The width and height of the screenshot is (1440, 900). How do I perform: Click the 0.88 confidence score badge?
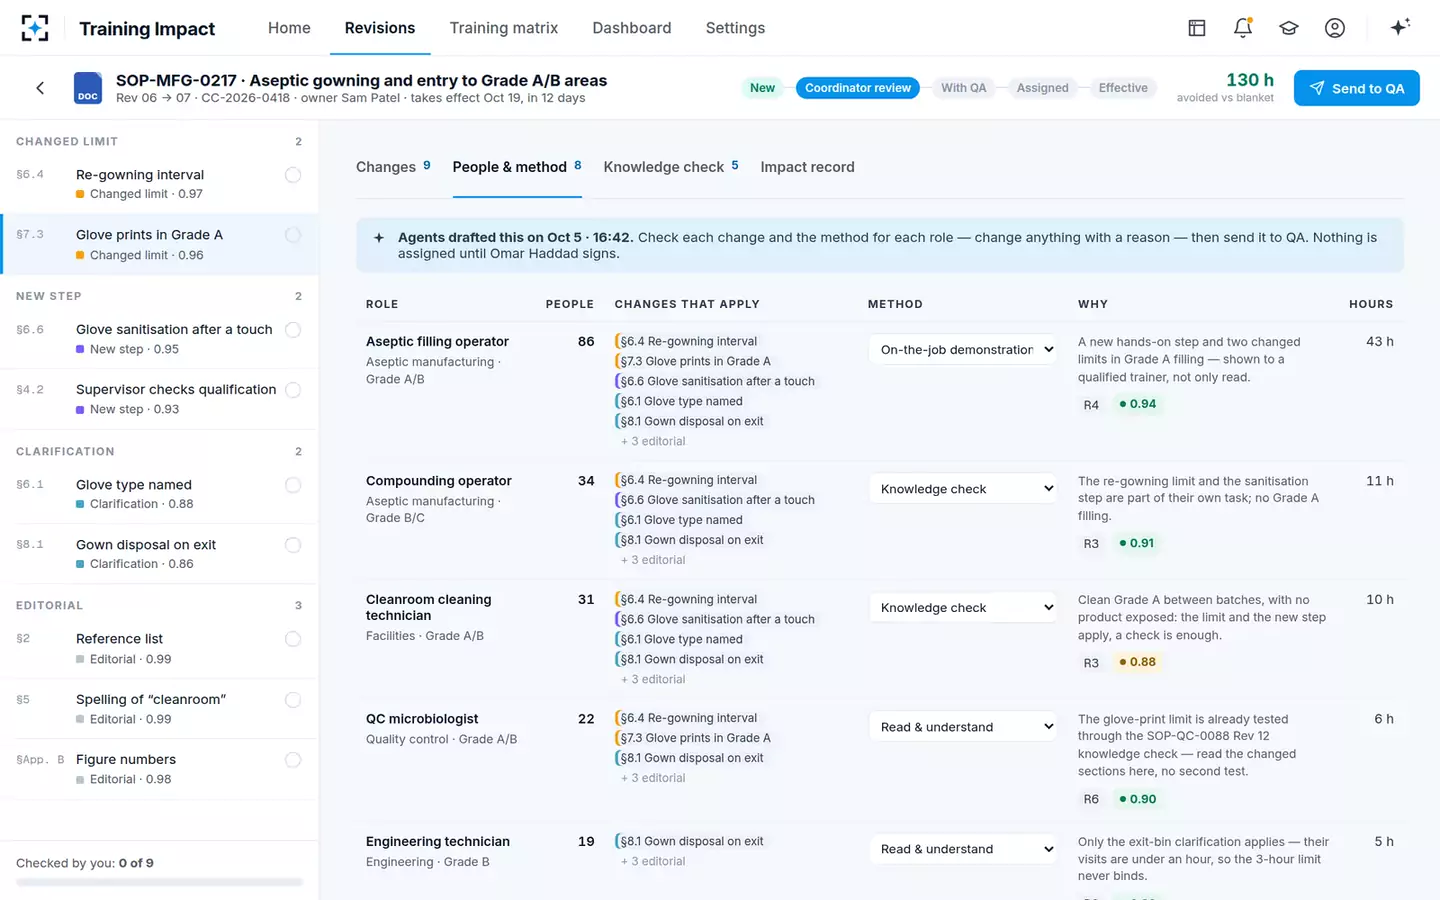point(1137,662)
